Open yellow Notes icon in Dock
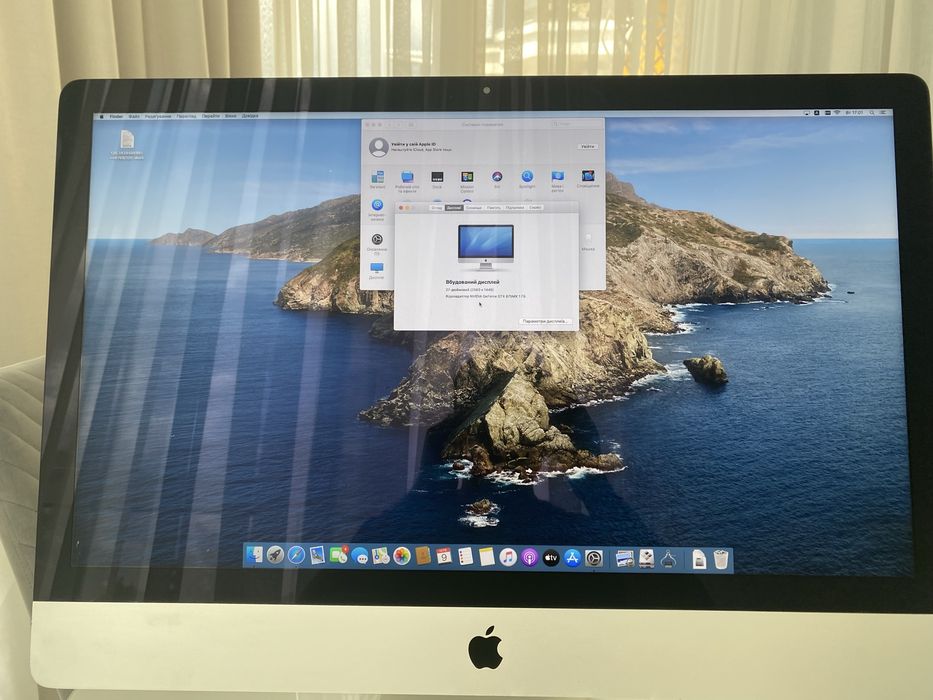Image resolution: width=933 pixels, height=700 pixels. click(487, 557)
